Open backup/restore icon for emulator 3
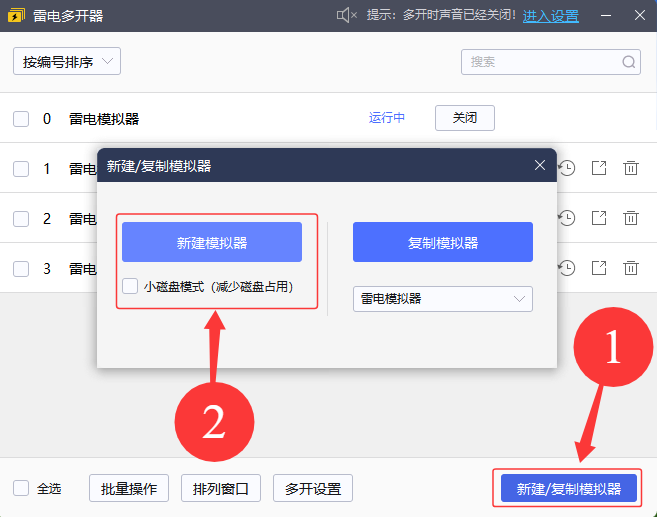 [566, 268]
